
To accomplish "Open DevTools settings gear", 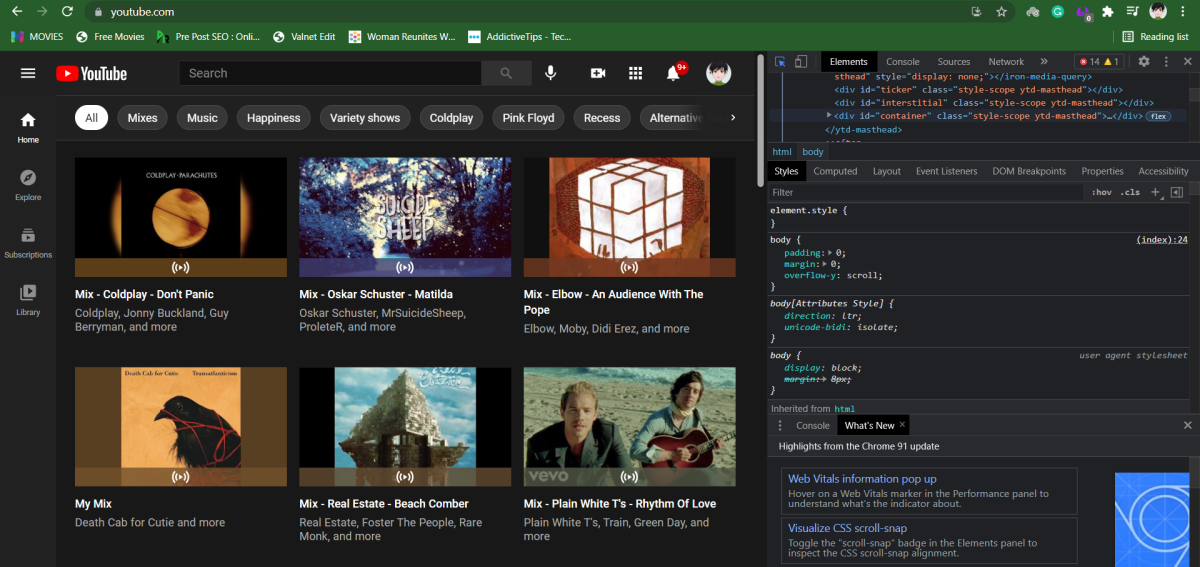I will pos(1144,62).
